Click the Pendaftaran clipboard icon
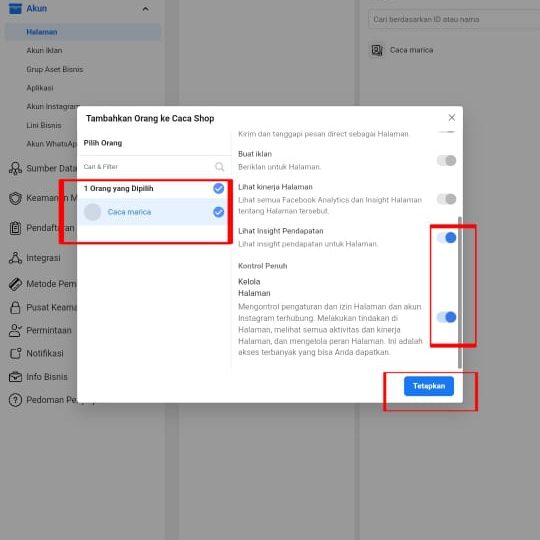The width and height of the screenshot is (540, 540). 15,228
